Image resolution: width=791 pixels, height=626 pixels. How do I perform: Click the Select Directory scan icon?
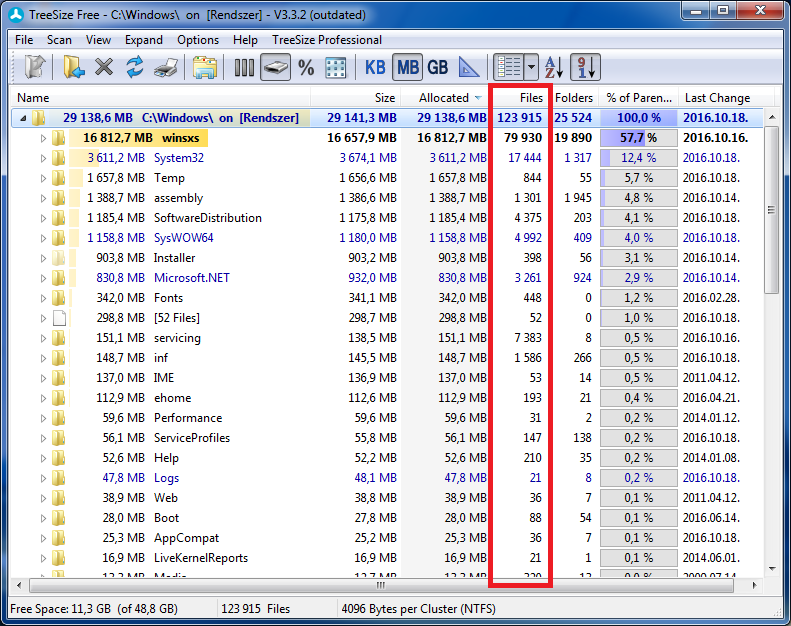pos(34,67)
